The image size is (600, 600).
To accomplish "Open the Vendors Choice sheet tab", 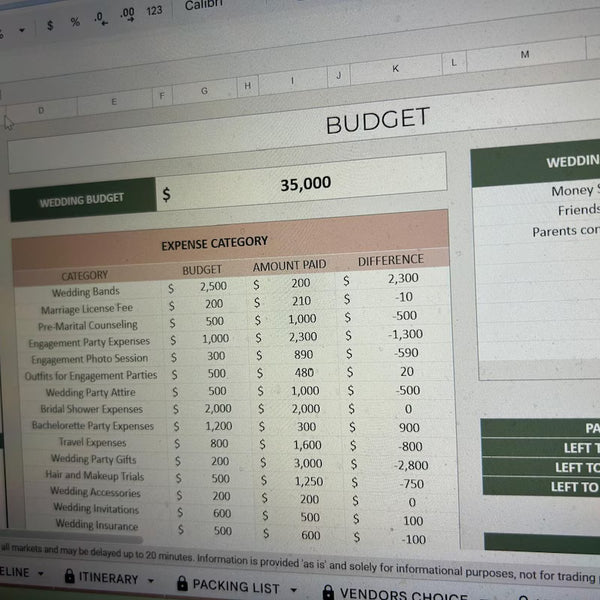I will point(390,594).
